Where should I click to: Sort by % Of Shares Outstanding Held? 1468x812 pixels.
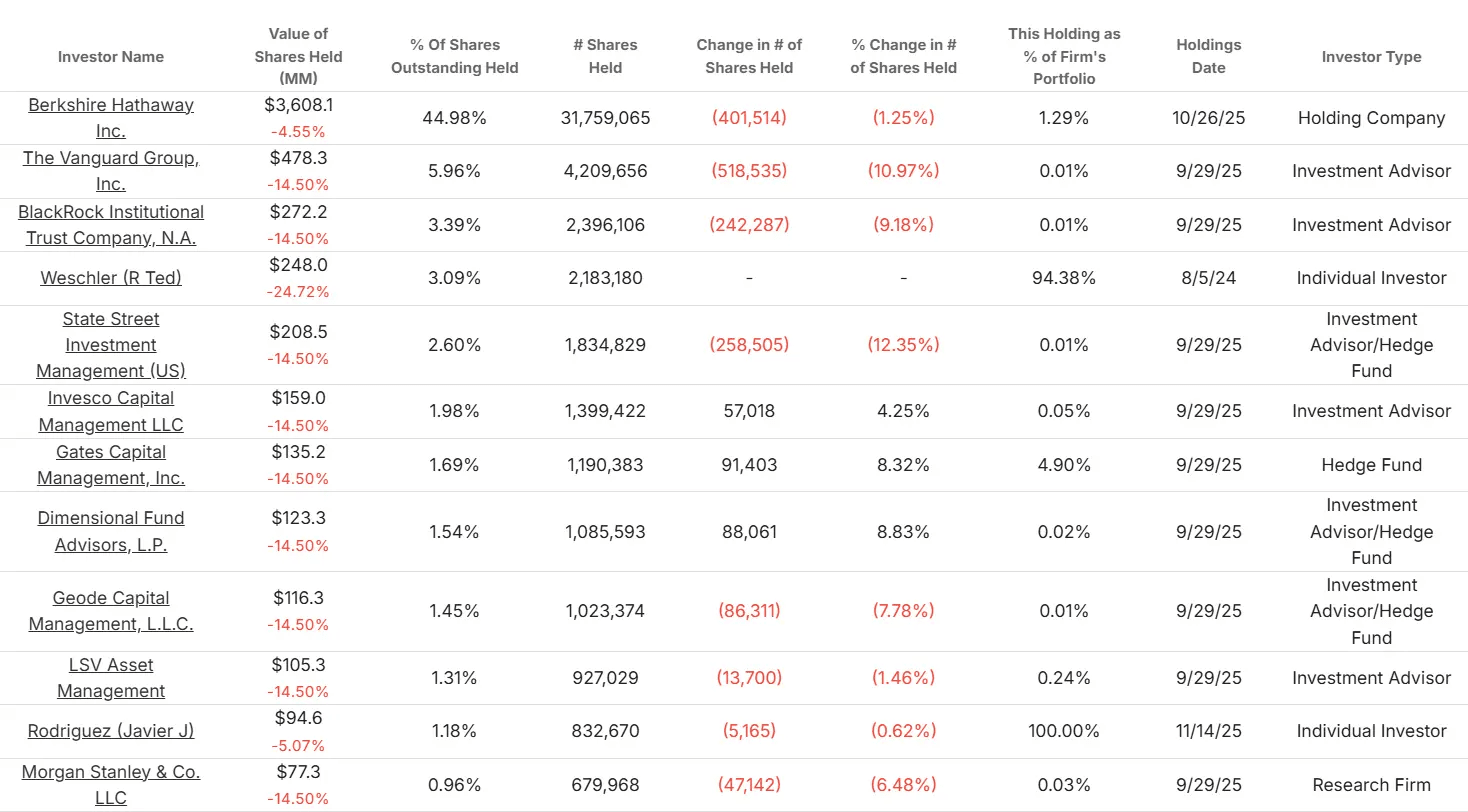[x=455, y=56]
